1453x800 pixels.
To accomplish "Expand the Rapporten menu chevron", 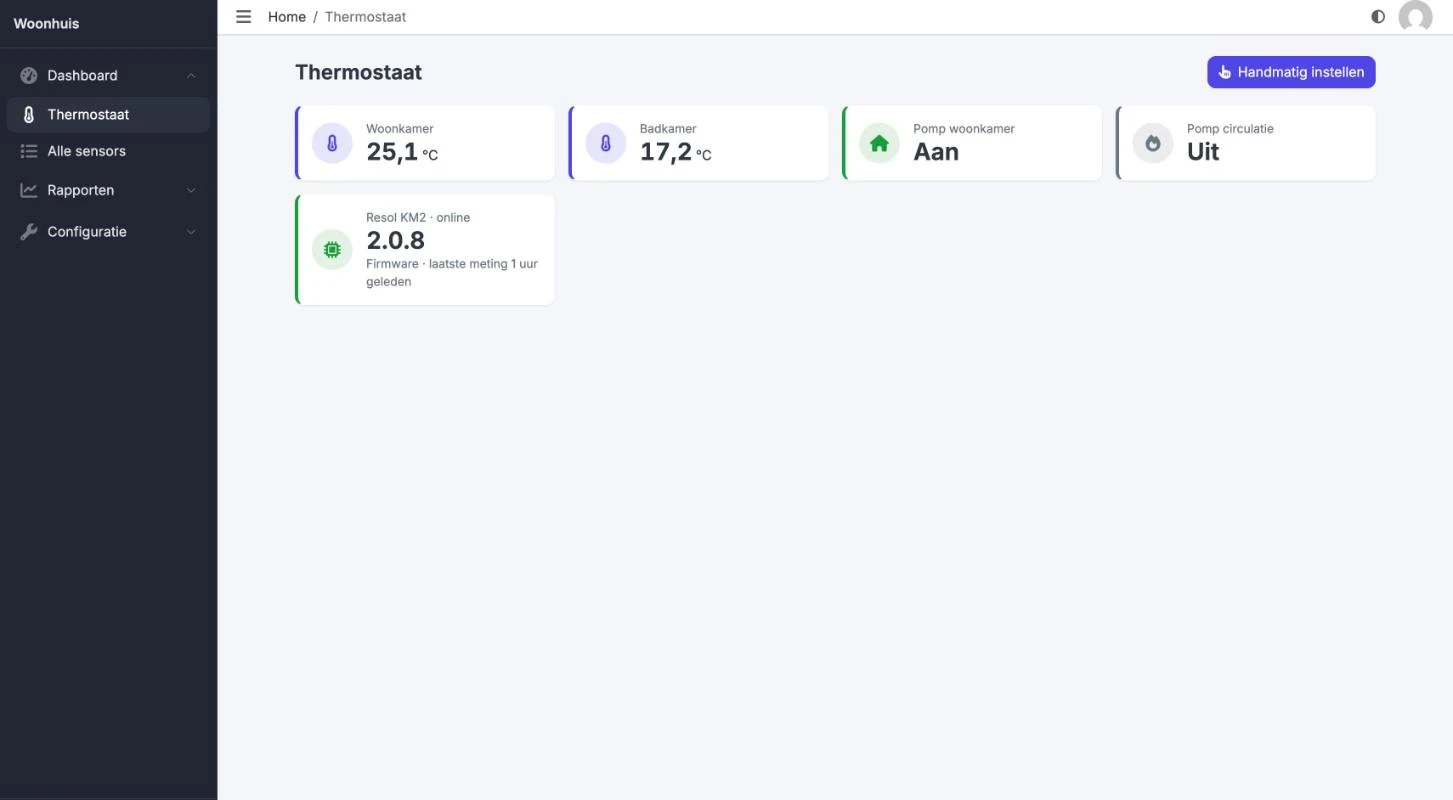I will pyautogui.click(x=191, y=190).
